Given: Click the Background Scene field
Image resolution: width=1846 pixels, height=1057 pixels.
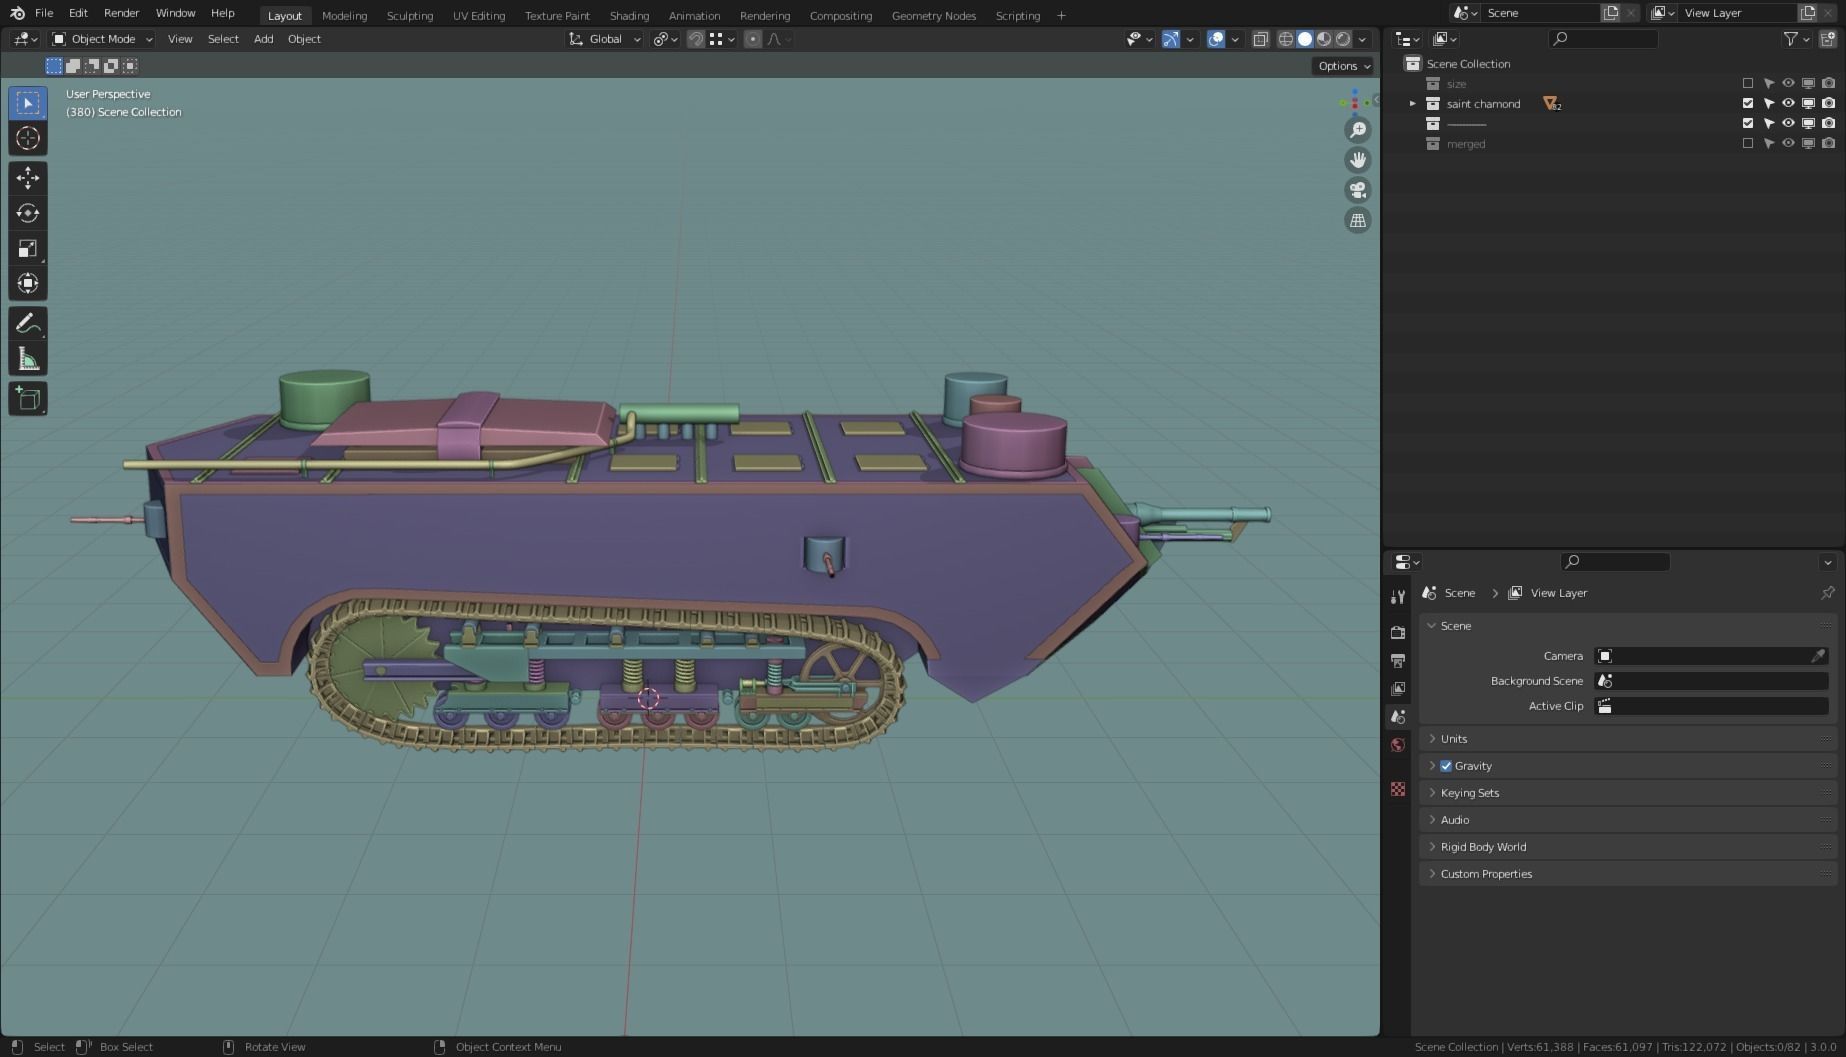Looking at the screenshot, I should [x=1711, y=681].
